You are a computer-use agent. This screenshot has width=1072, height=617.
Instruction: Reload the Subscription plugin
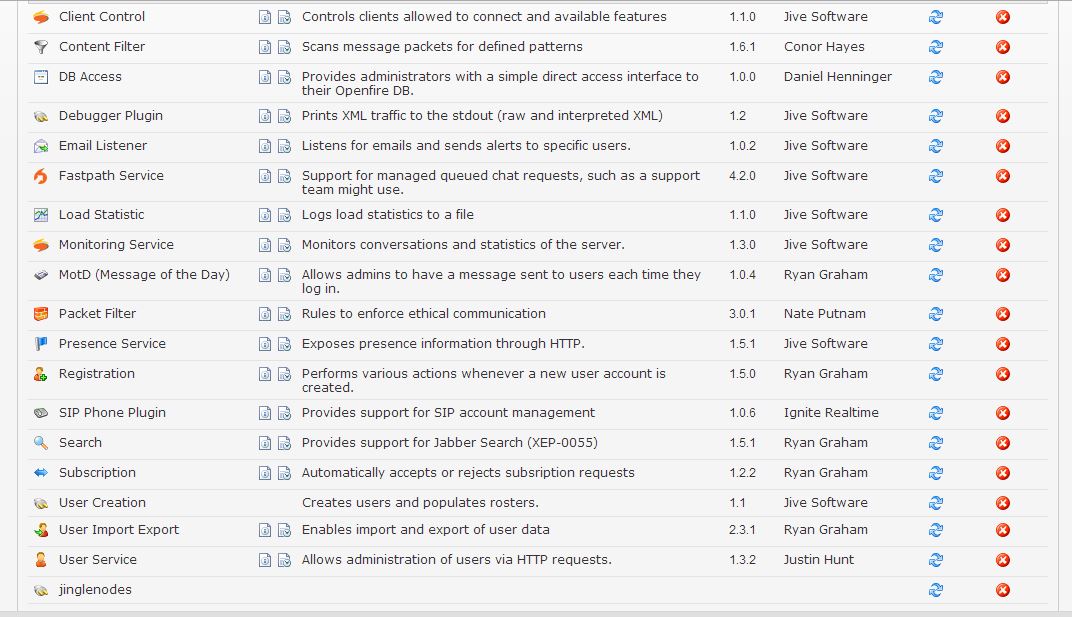pyautogui.click(x=936, y=474)
